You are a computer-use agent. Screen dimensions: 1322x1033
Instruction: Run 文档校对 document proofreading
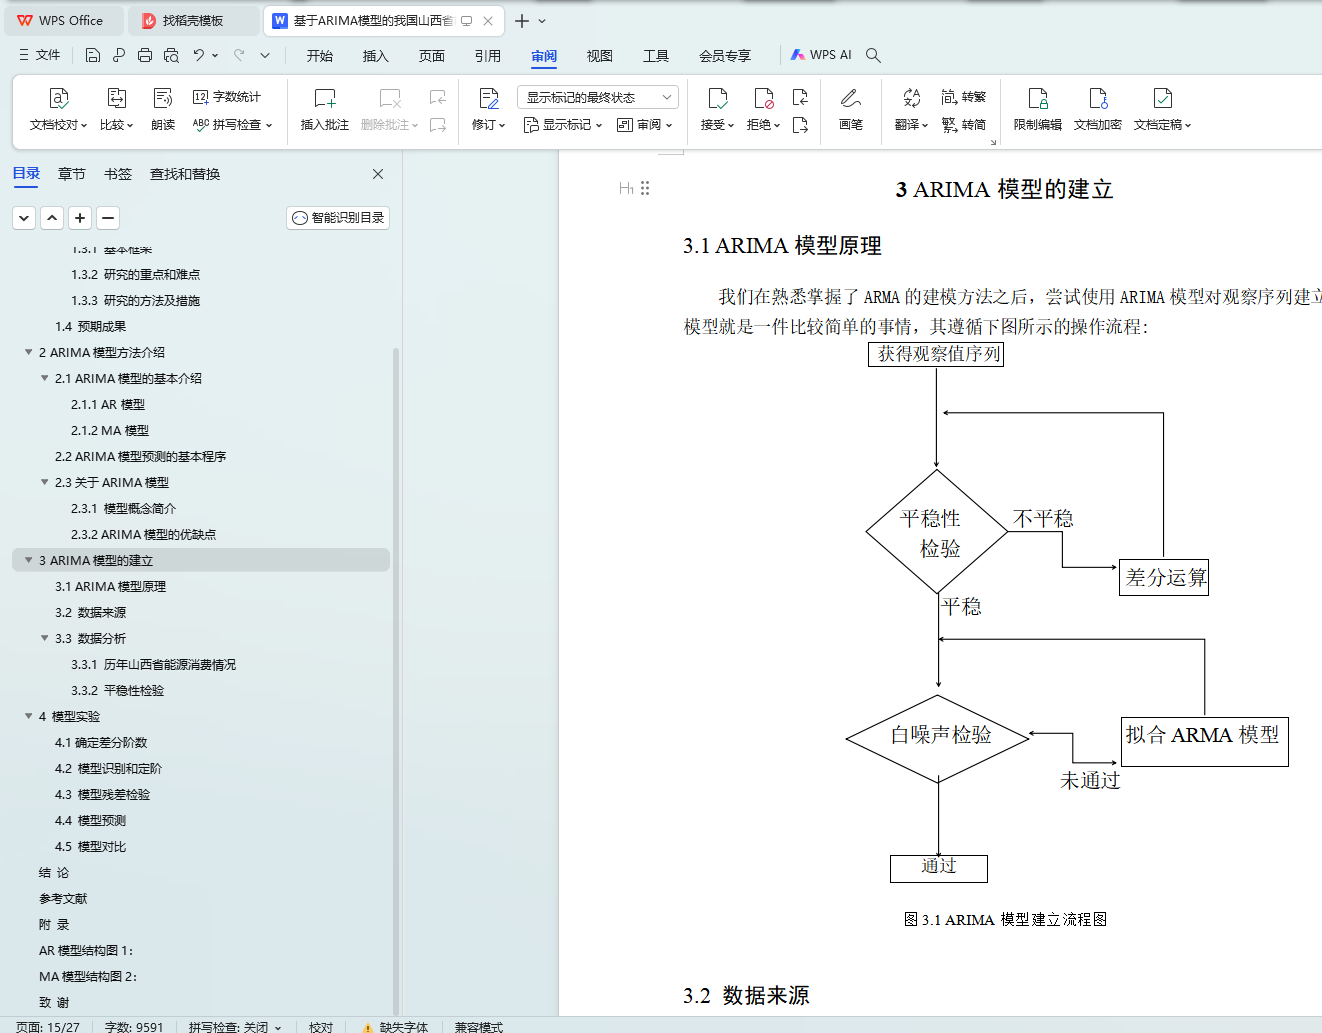tap(58, 110)
